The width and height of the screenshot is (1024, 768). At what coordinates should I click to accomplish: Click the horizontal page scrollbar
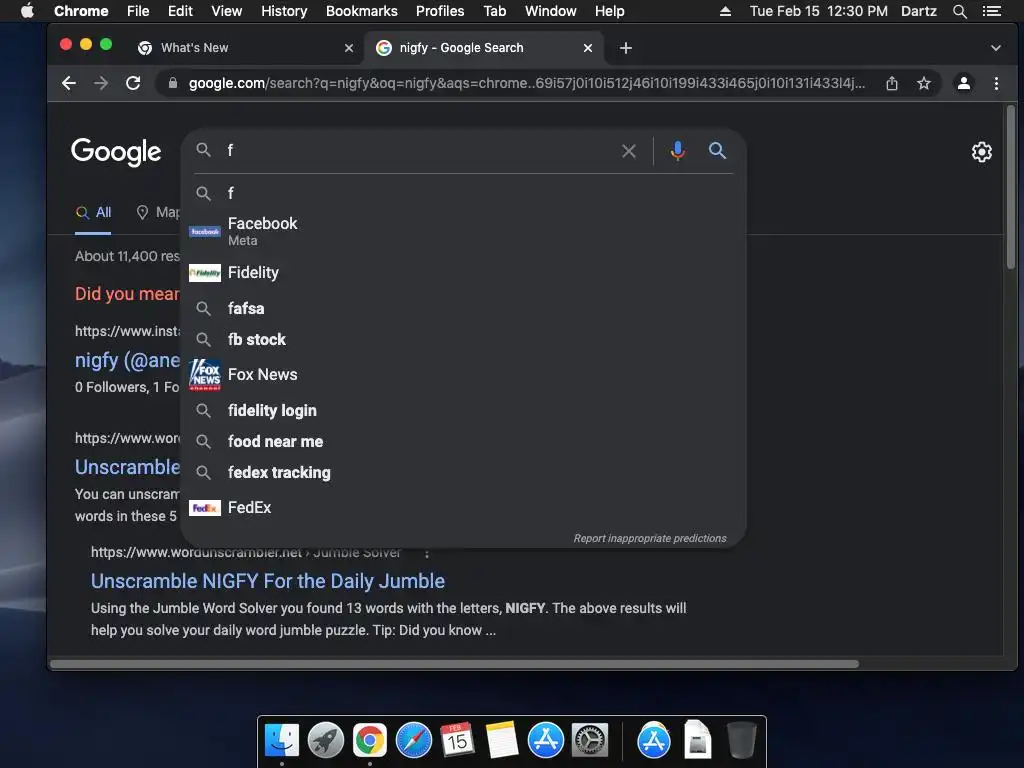pyautogui.click(x=455, y=664)
